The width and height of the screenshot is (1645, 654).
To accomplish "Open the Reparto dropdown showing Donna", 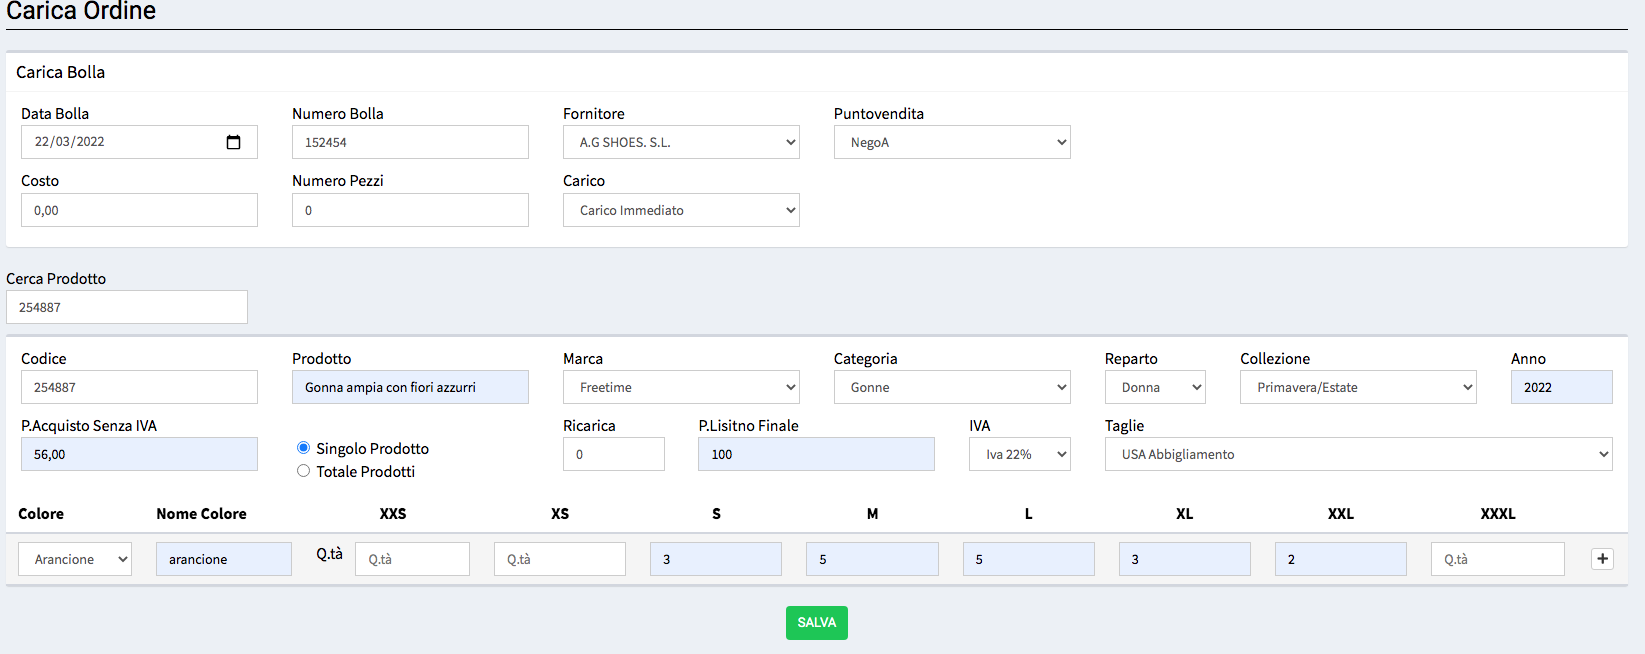I will pos(1155,387).
